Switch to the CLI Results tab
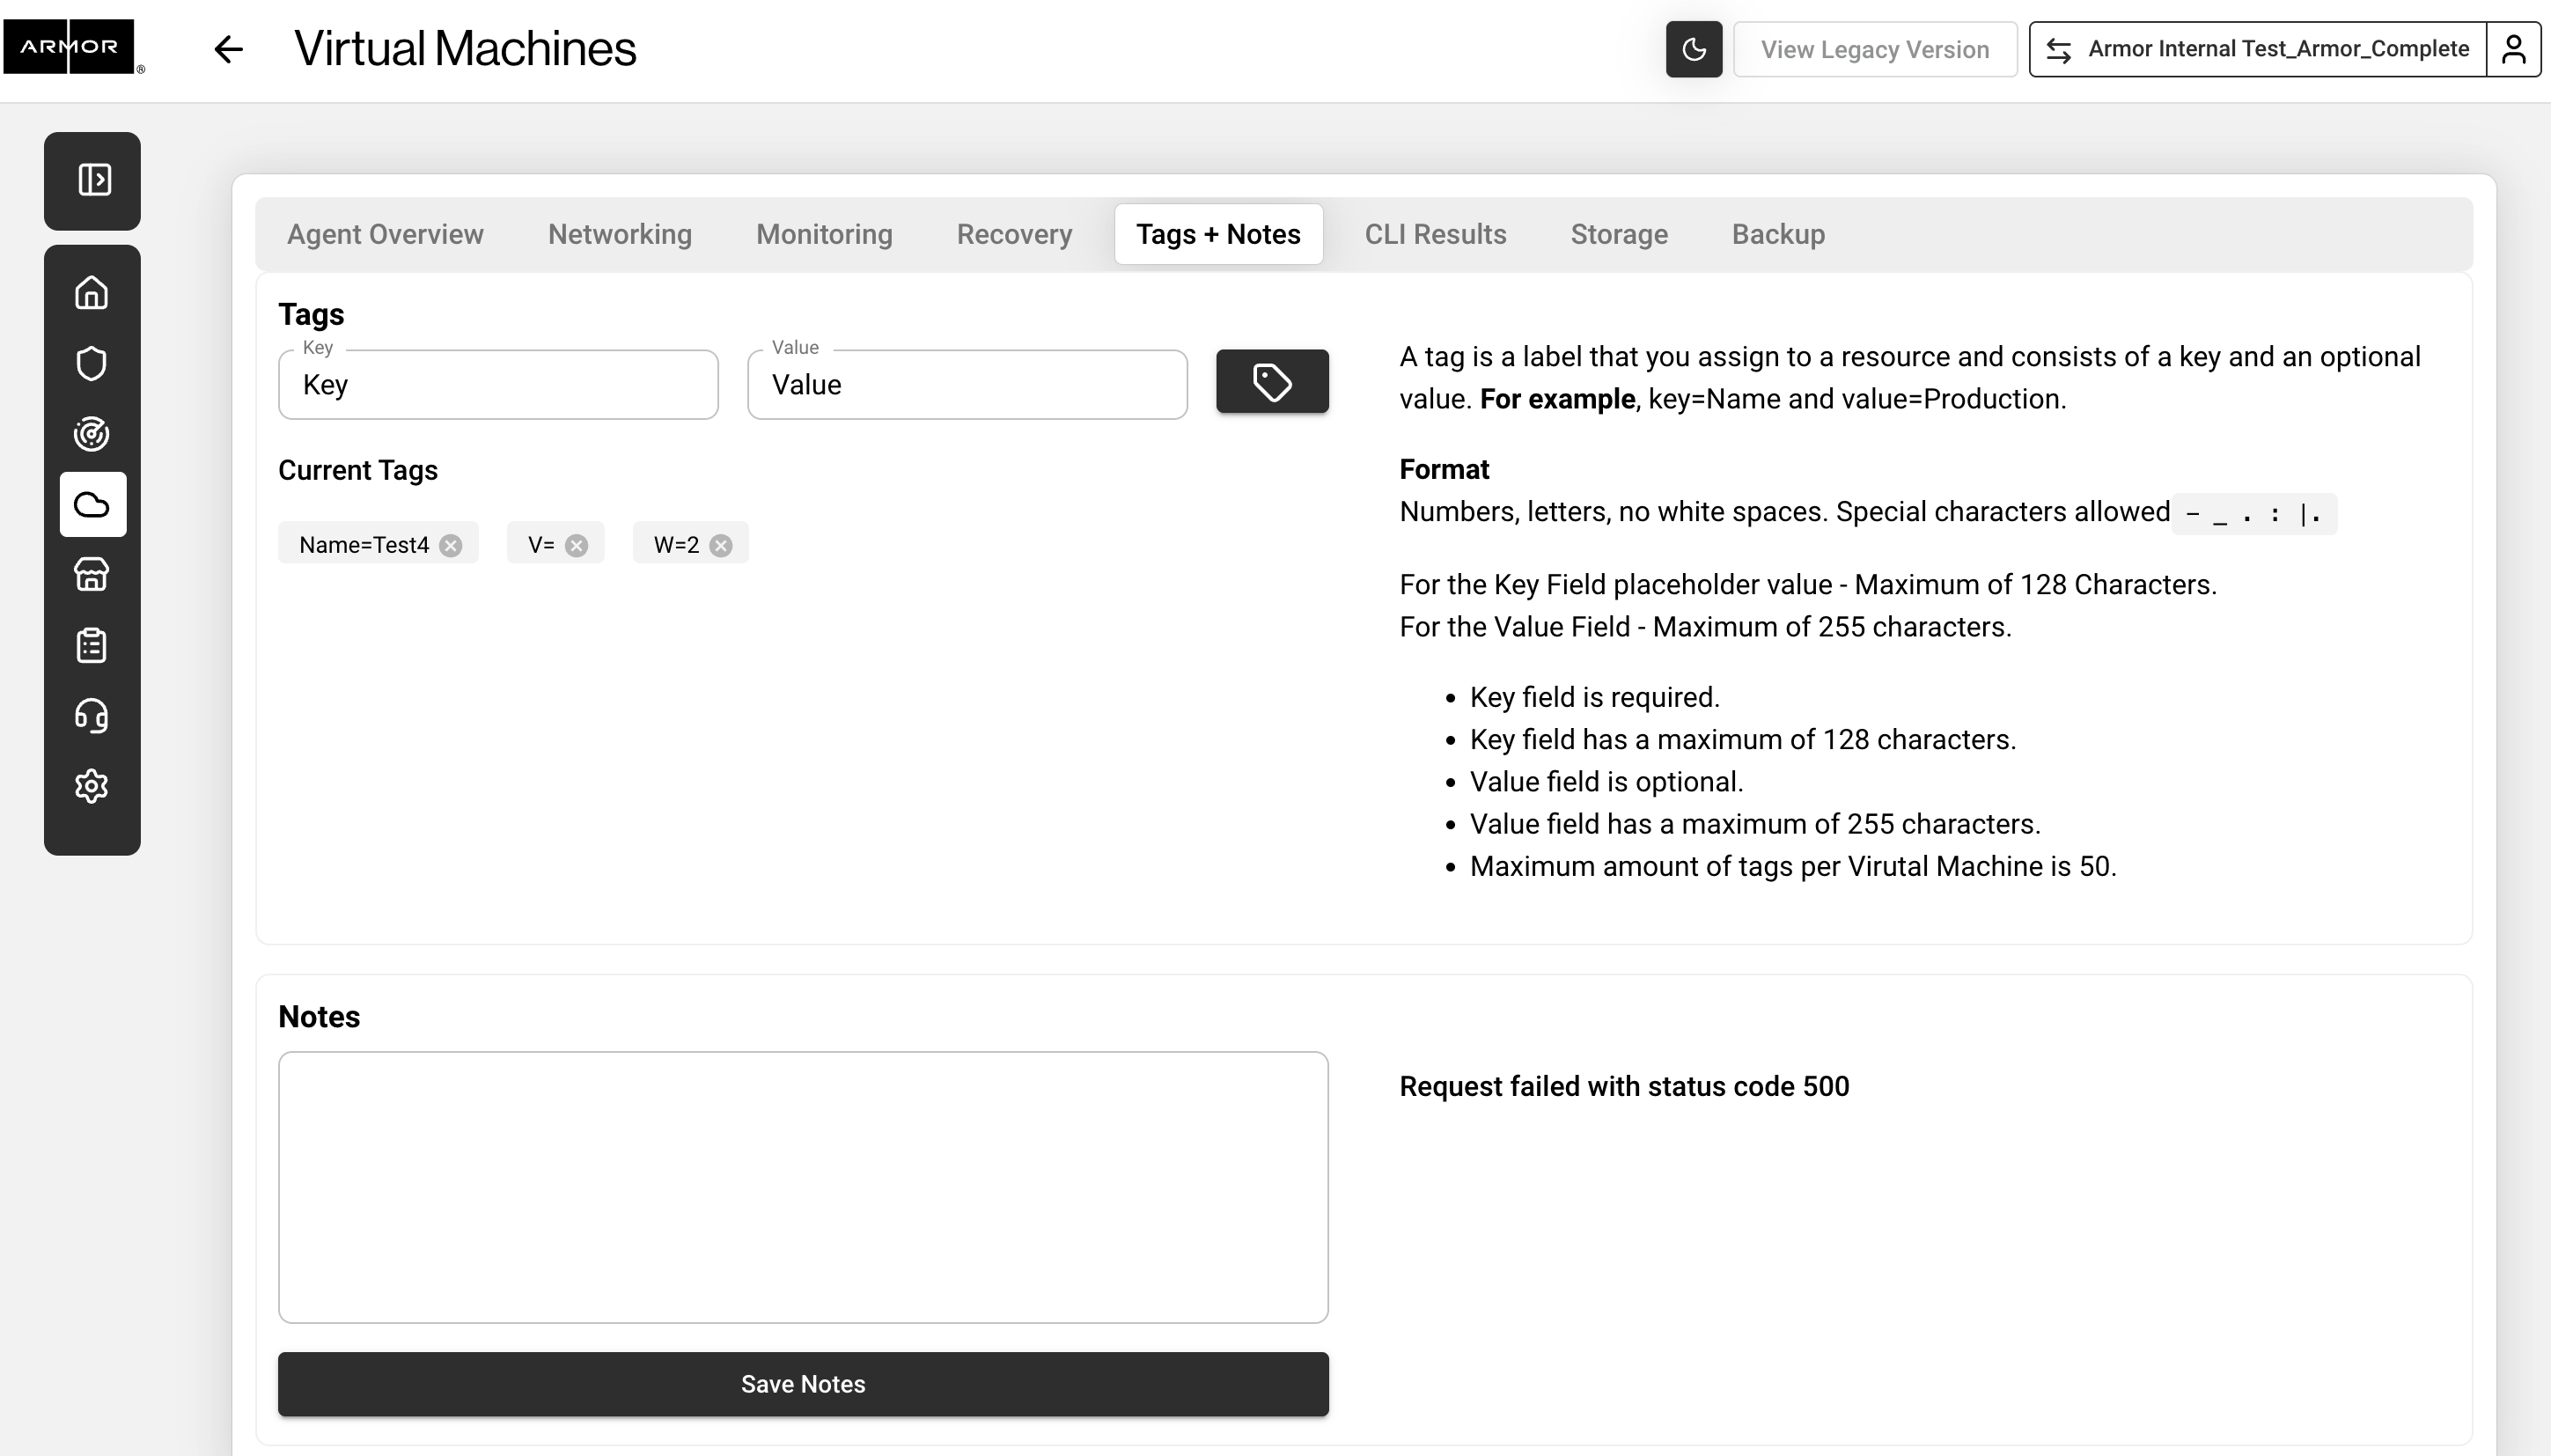Viewport: 2551px width, 1456px height. click(1435, 234)
